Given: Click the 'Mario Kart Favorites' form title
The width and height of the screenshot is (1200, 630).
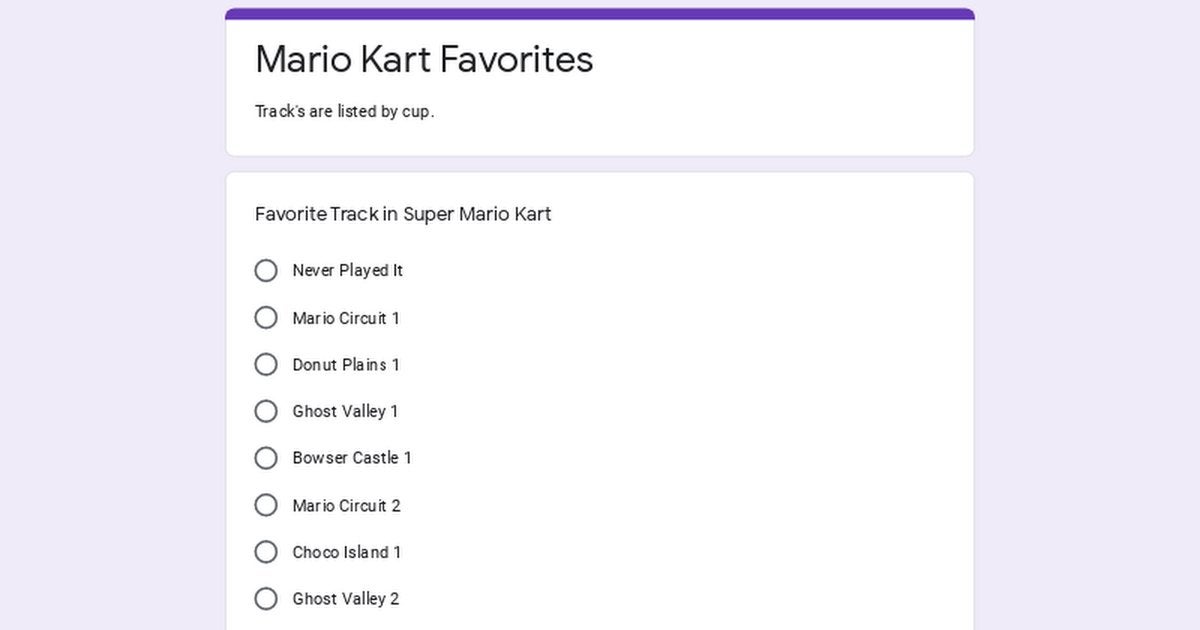Looking at the screenshot, I should pyautogui.click(x=424, y=60).
